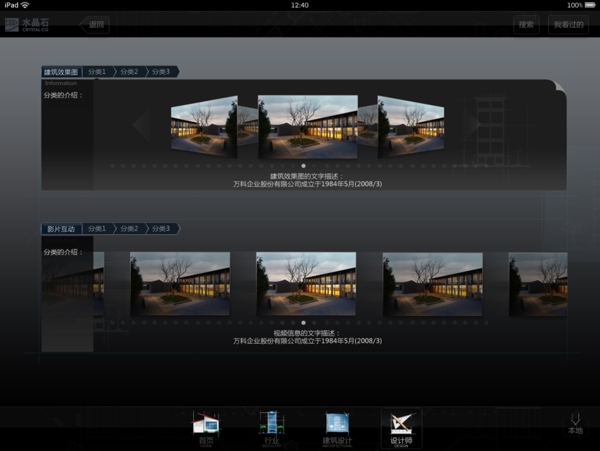Open the 建筑设计 architecture icon
600x451 pixels.
coord(337,429)
